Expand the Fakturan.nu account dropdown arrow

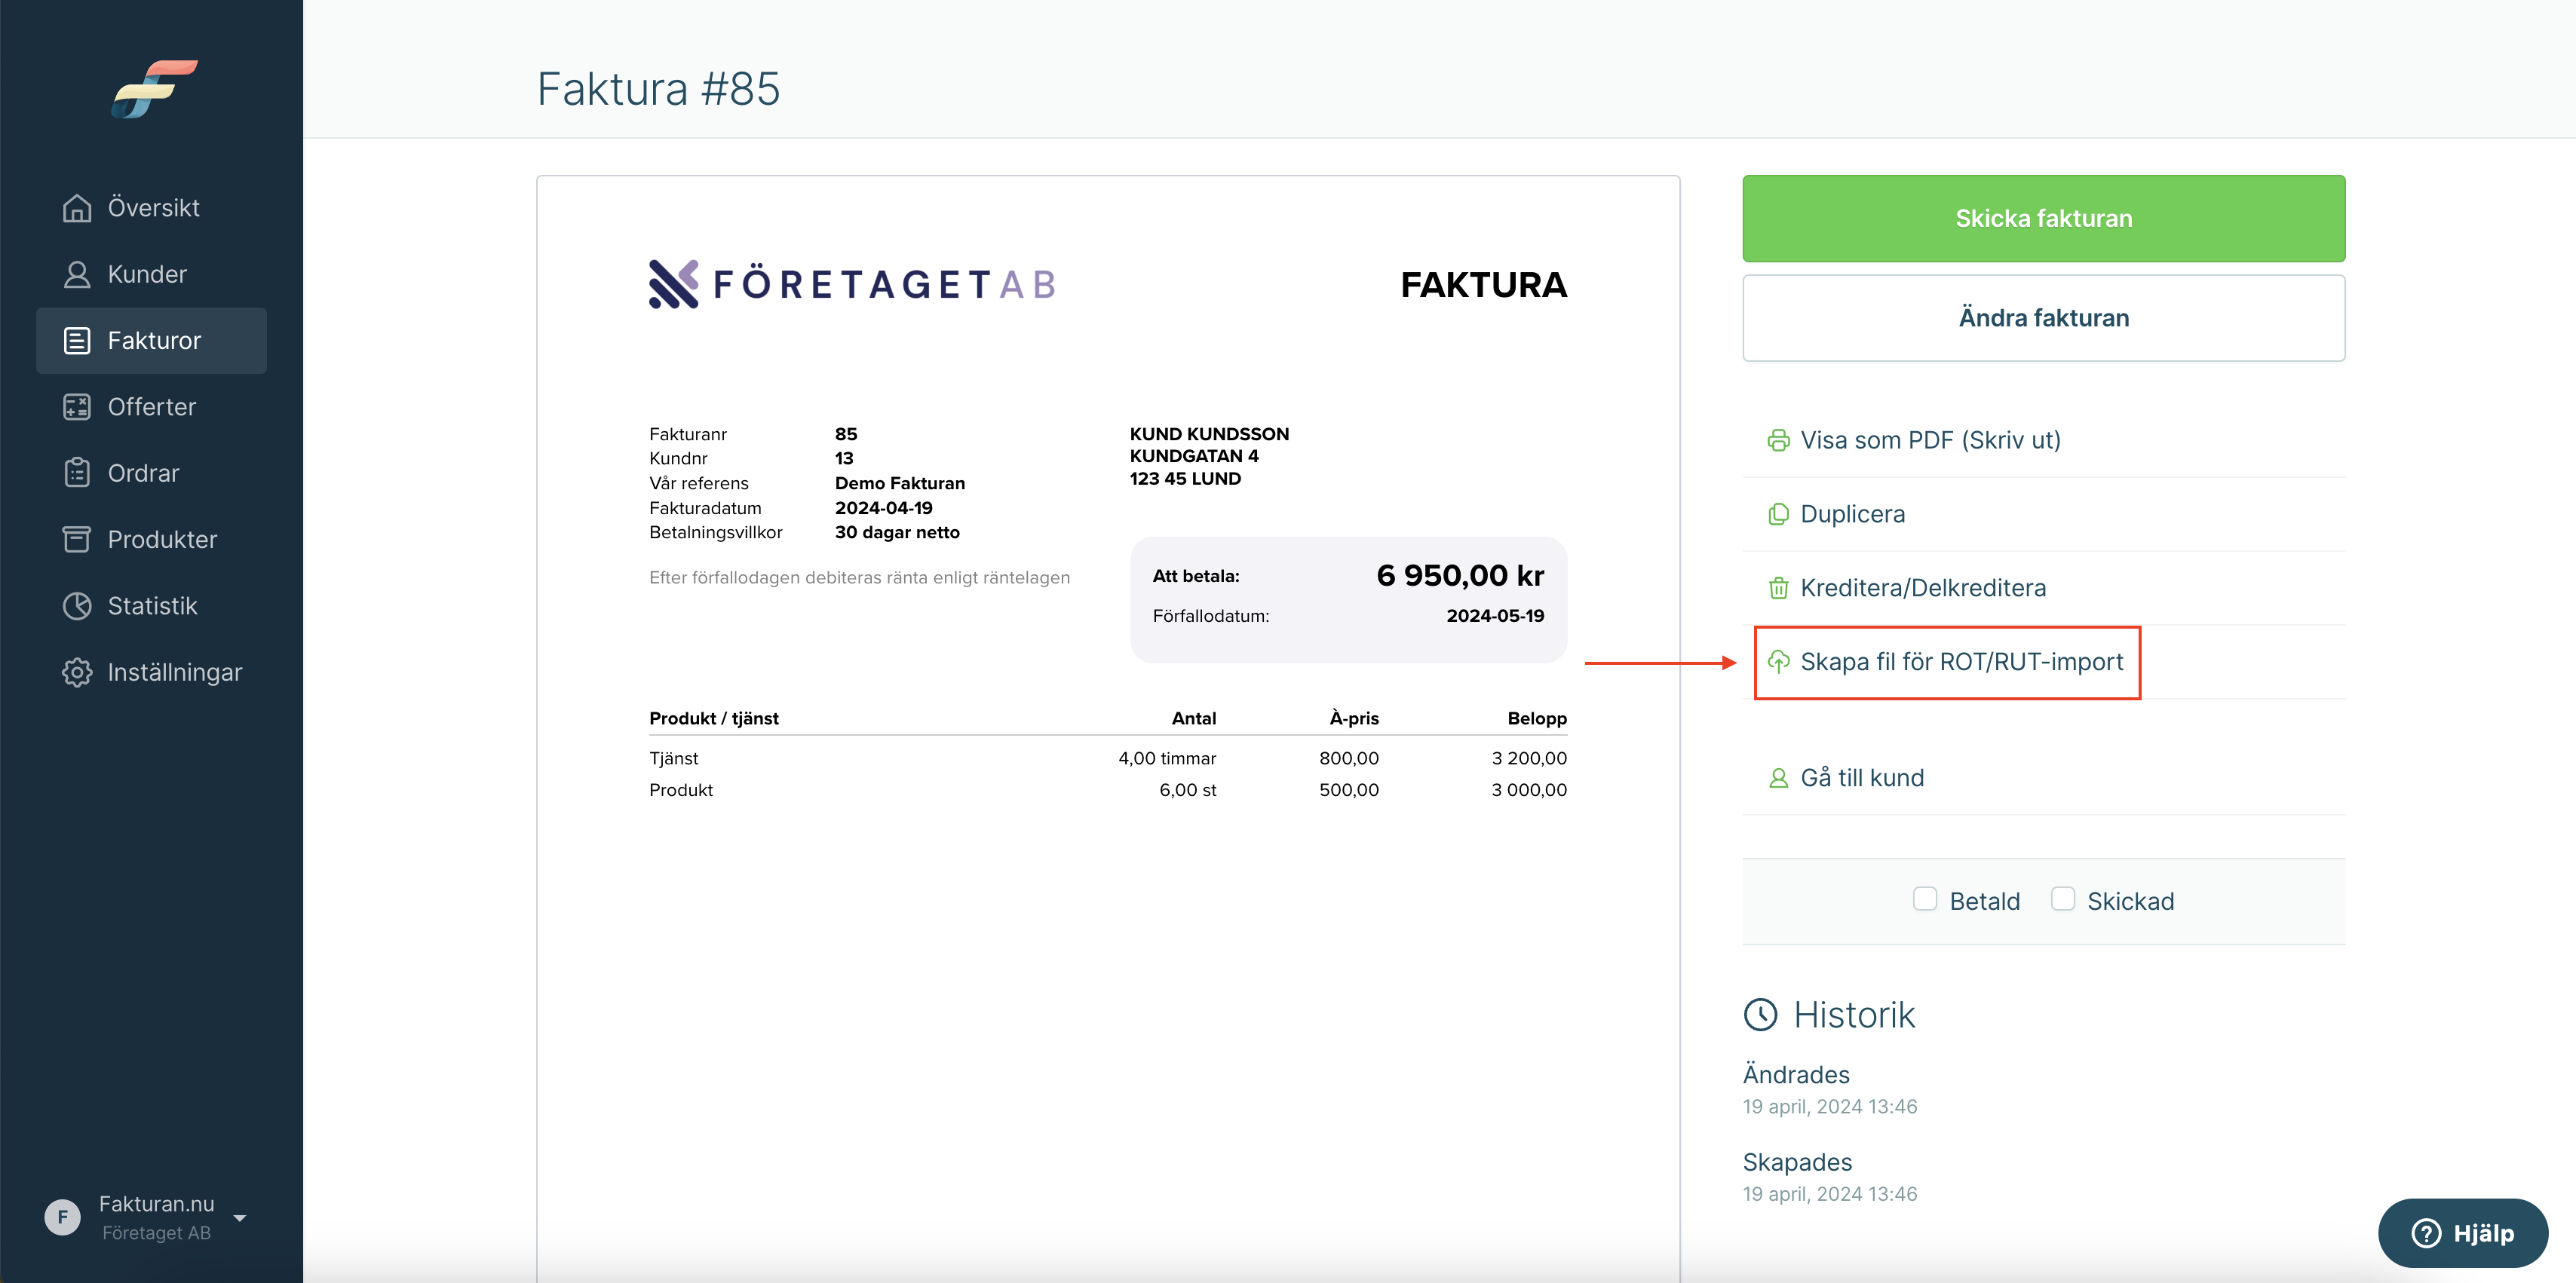(240, 1218)
